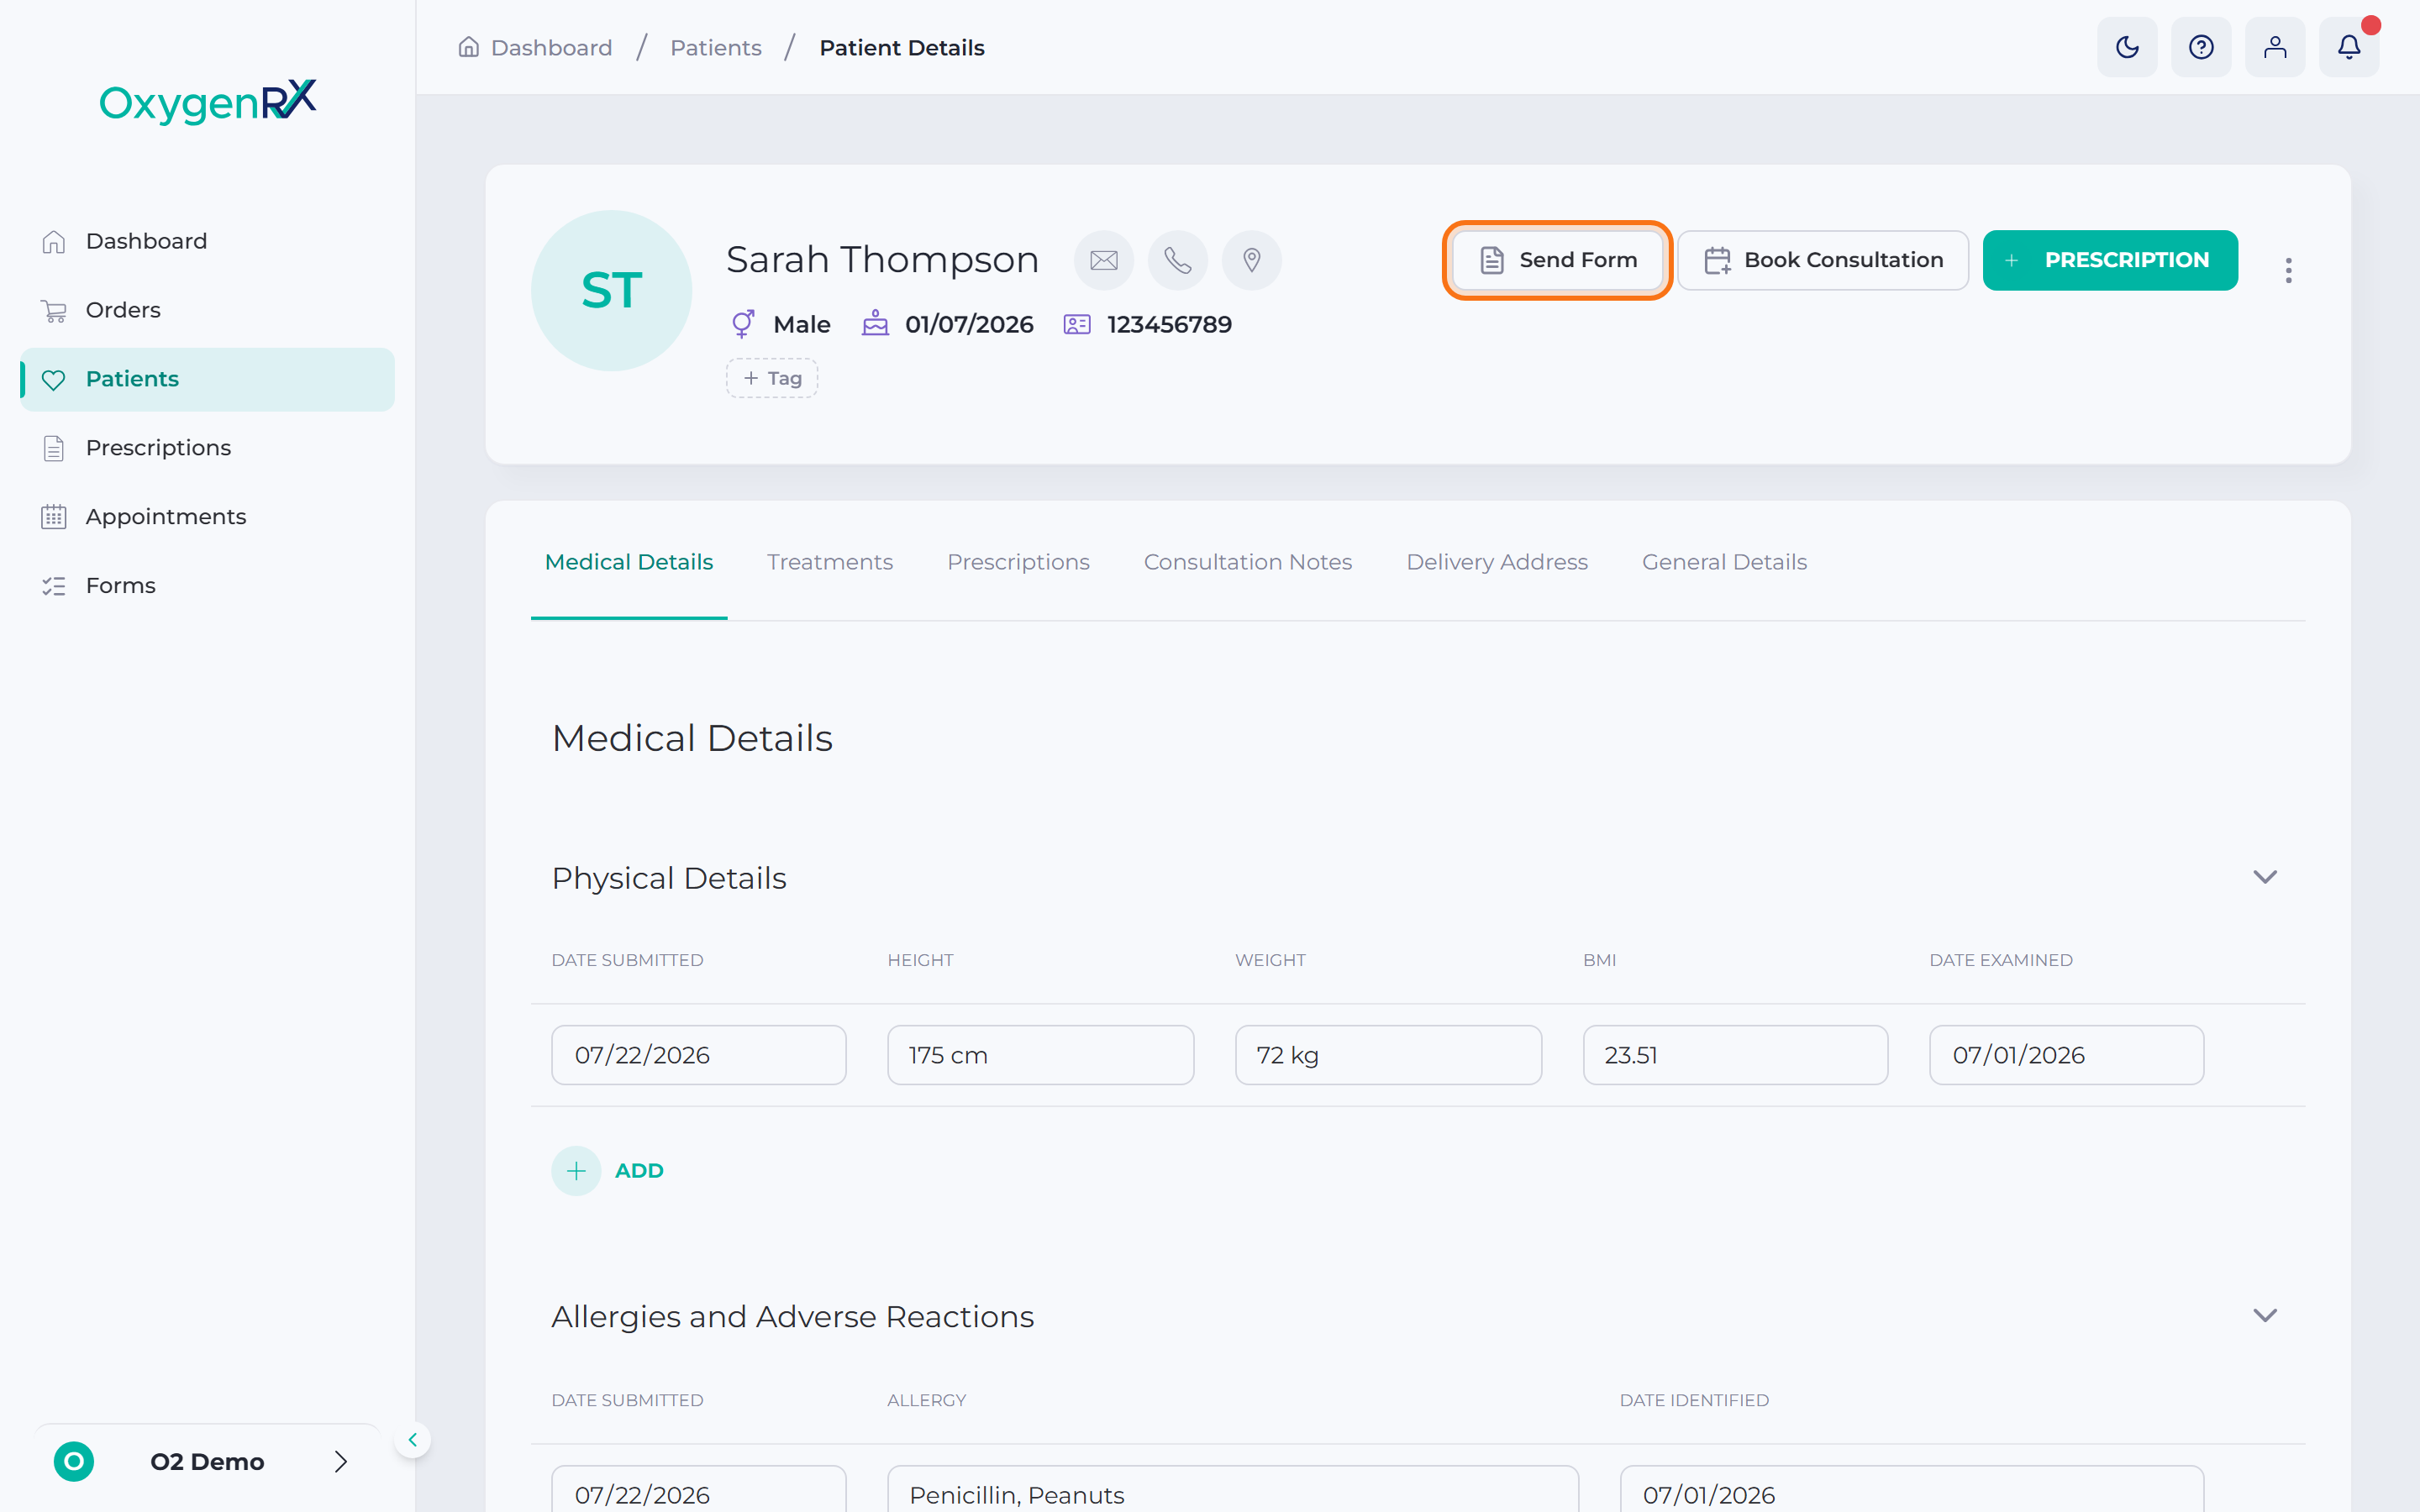Image resolution: width=2420 pixels, height=1512 pixels.
Task: Click the green plus ADD icon
Action: (576, 1170)
